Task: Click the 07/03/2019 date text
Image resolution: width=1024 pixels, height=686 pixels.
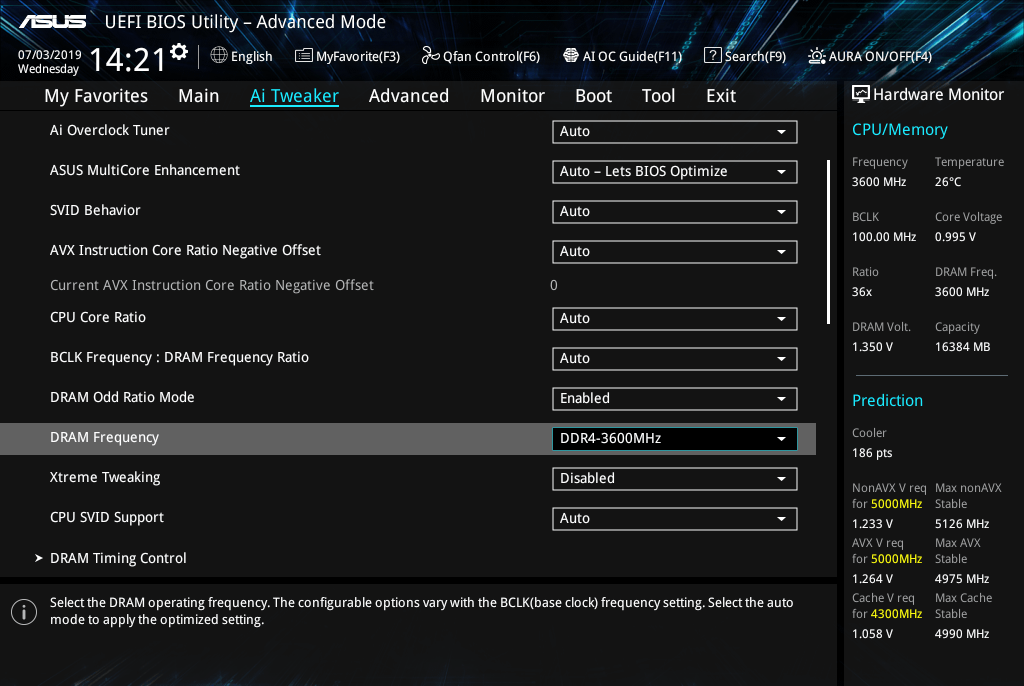Action: (49, 55)
